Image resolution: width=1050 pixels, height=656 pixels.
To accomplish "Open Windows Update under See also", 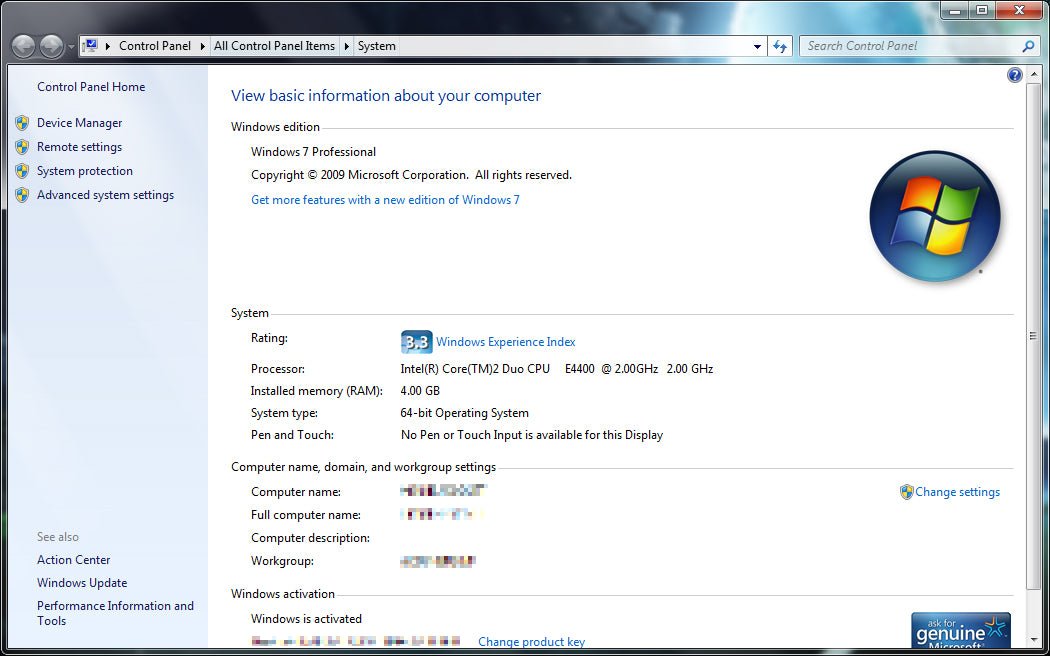I will tap(82, 582).
